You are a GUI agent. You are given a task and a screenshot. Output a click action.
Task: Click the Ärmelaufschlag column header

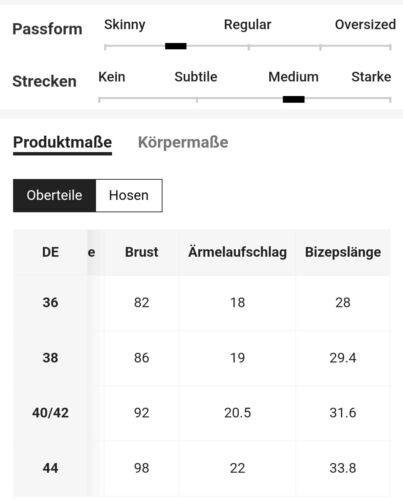tap(237, 252)
